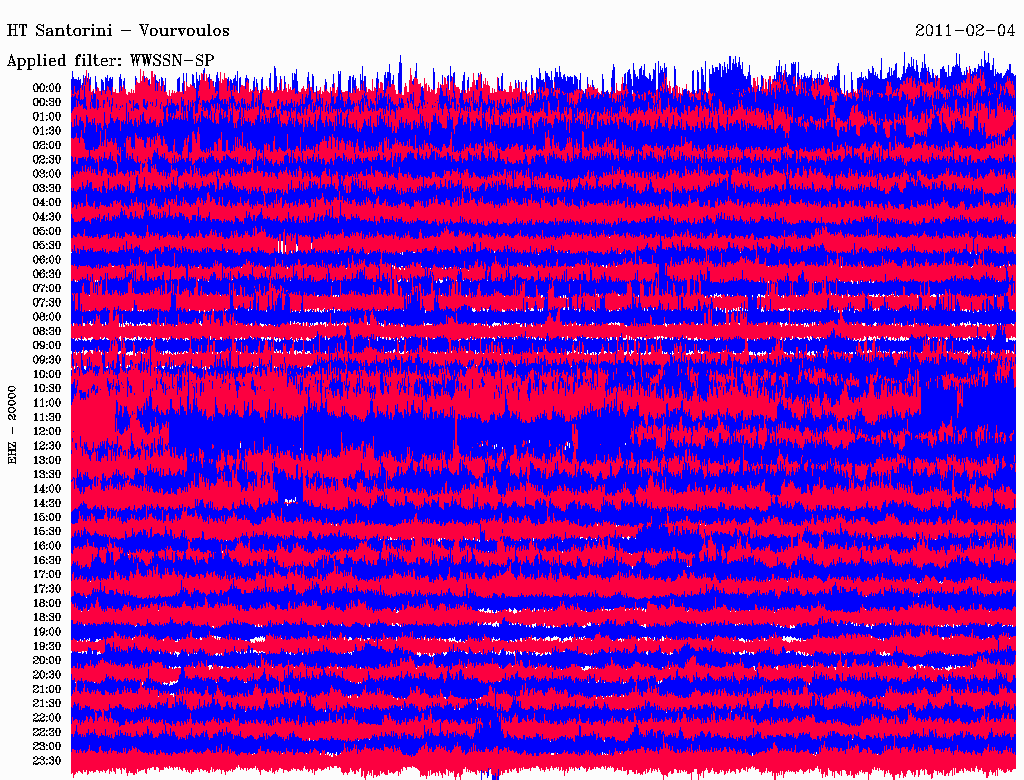The height and width of the screenshot is (780, 1024).
Task: Select the 00:00 time marker
Action: tap(47, 88)
